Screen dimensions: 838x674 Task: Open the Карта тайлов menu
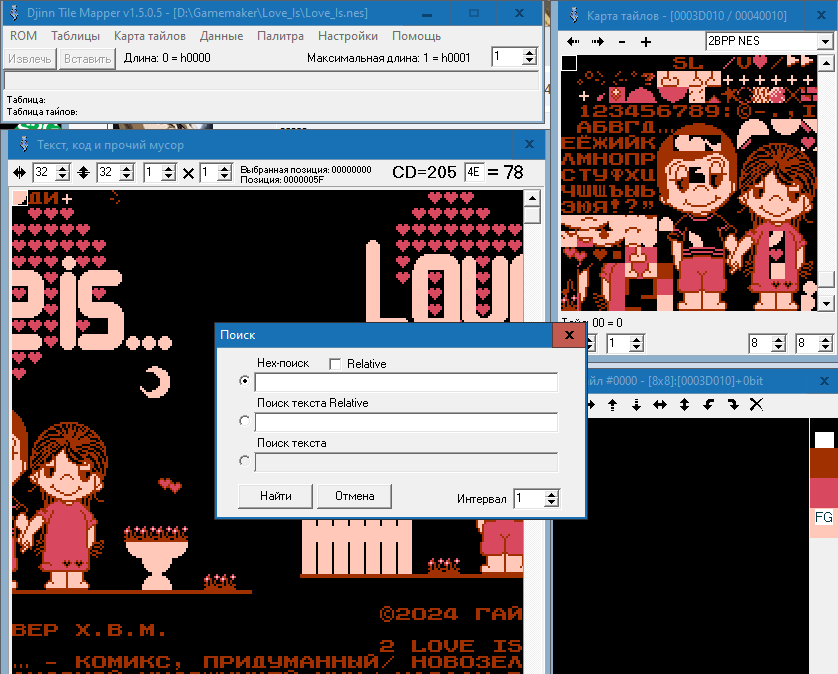pyautogui.click(x=150, y=36)
